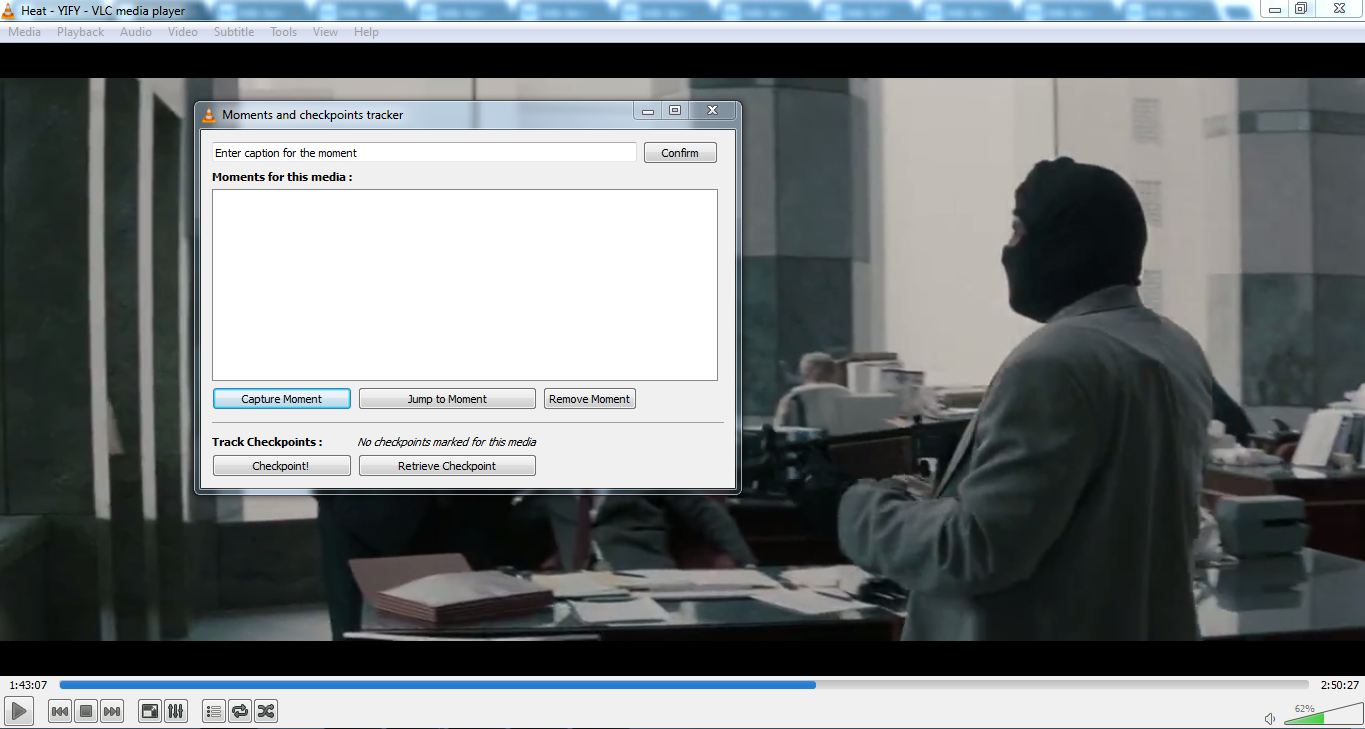The image size is (1365, 729).
Task: Click the Remove Moment button
Action: (590, 399)
